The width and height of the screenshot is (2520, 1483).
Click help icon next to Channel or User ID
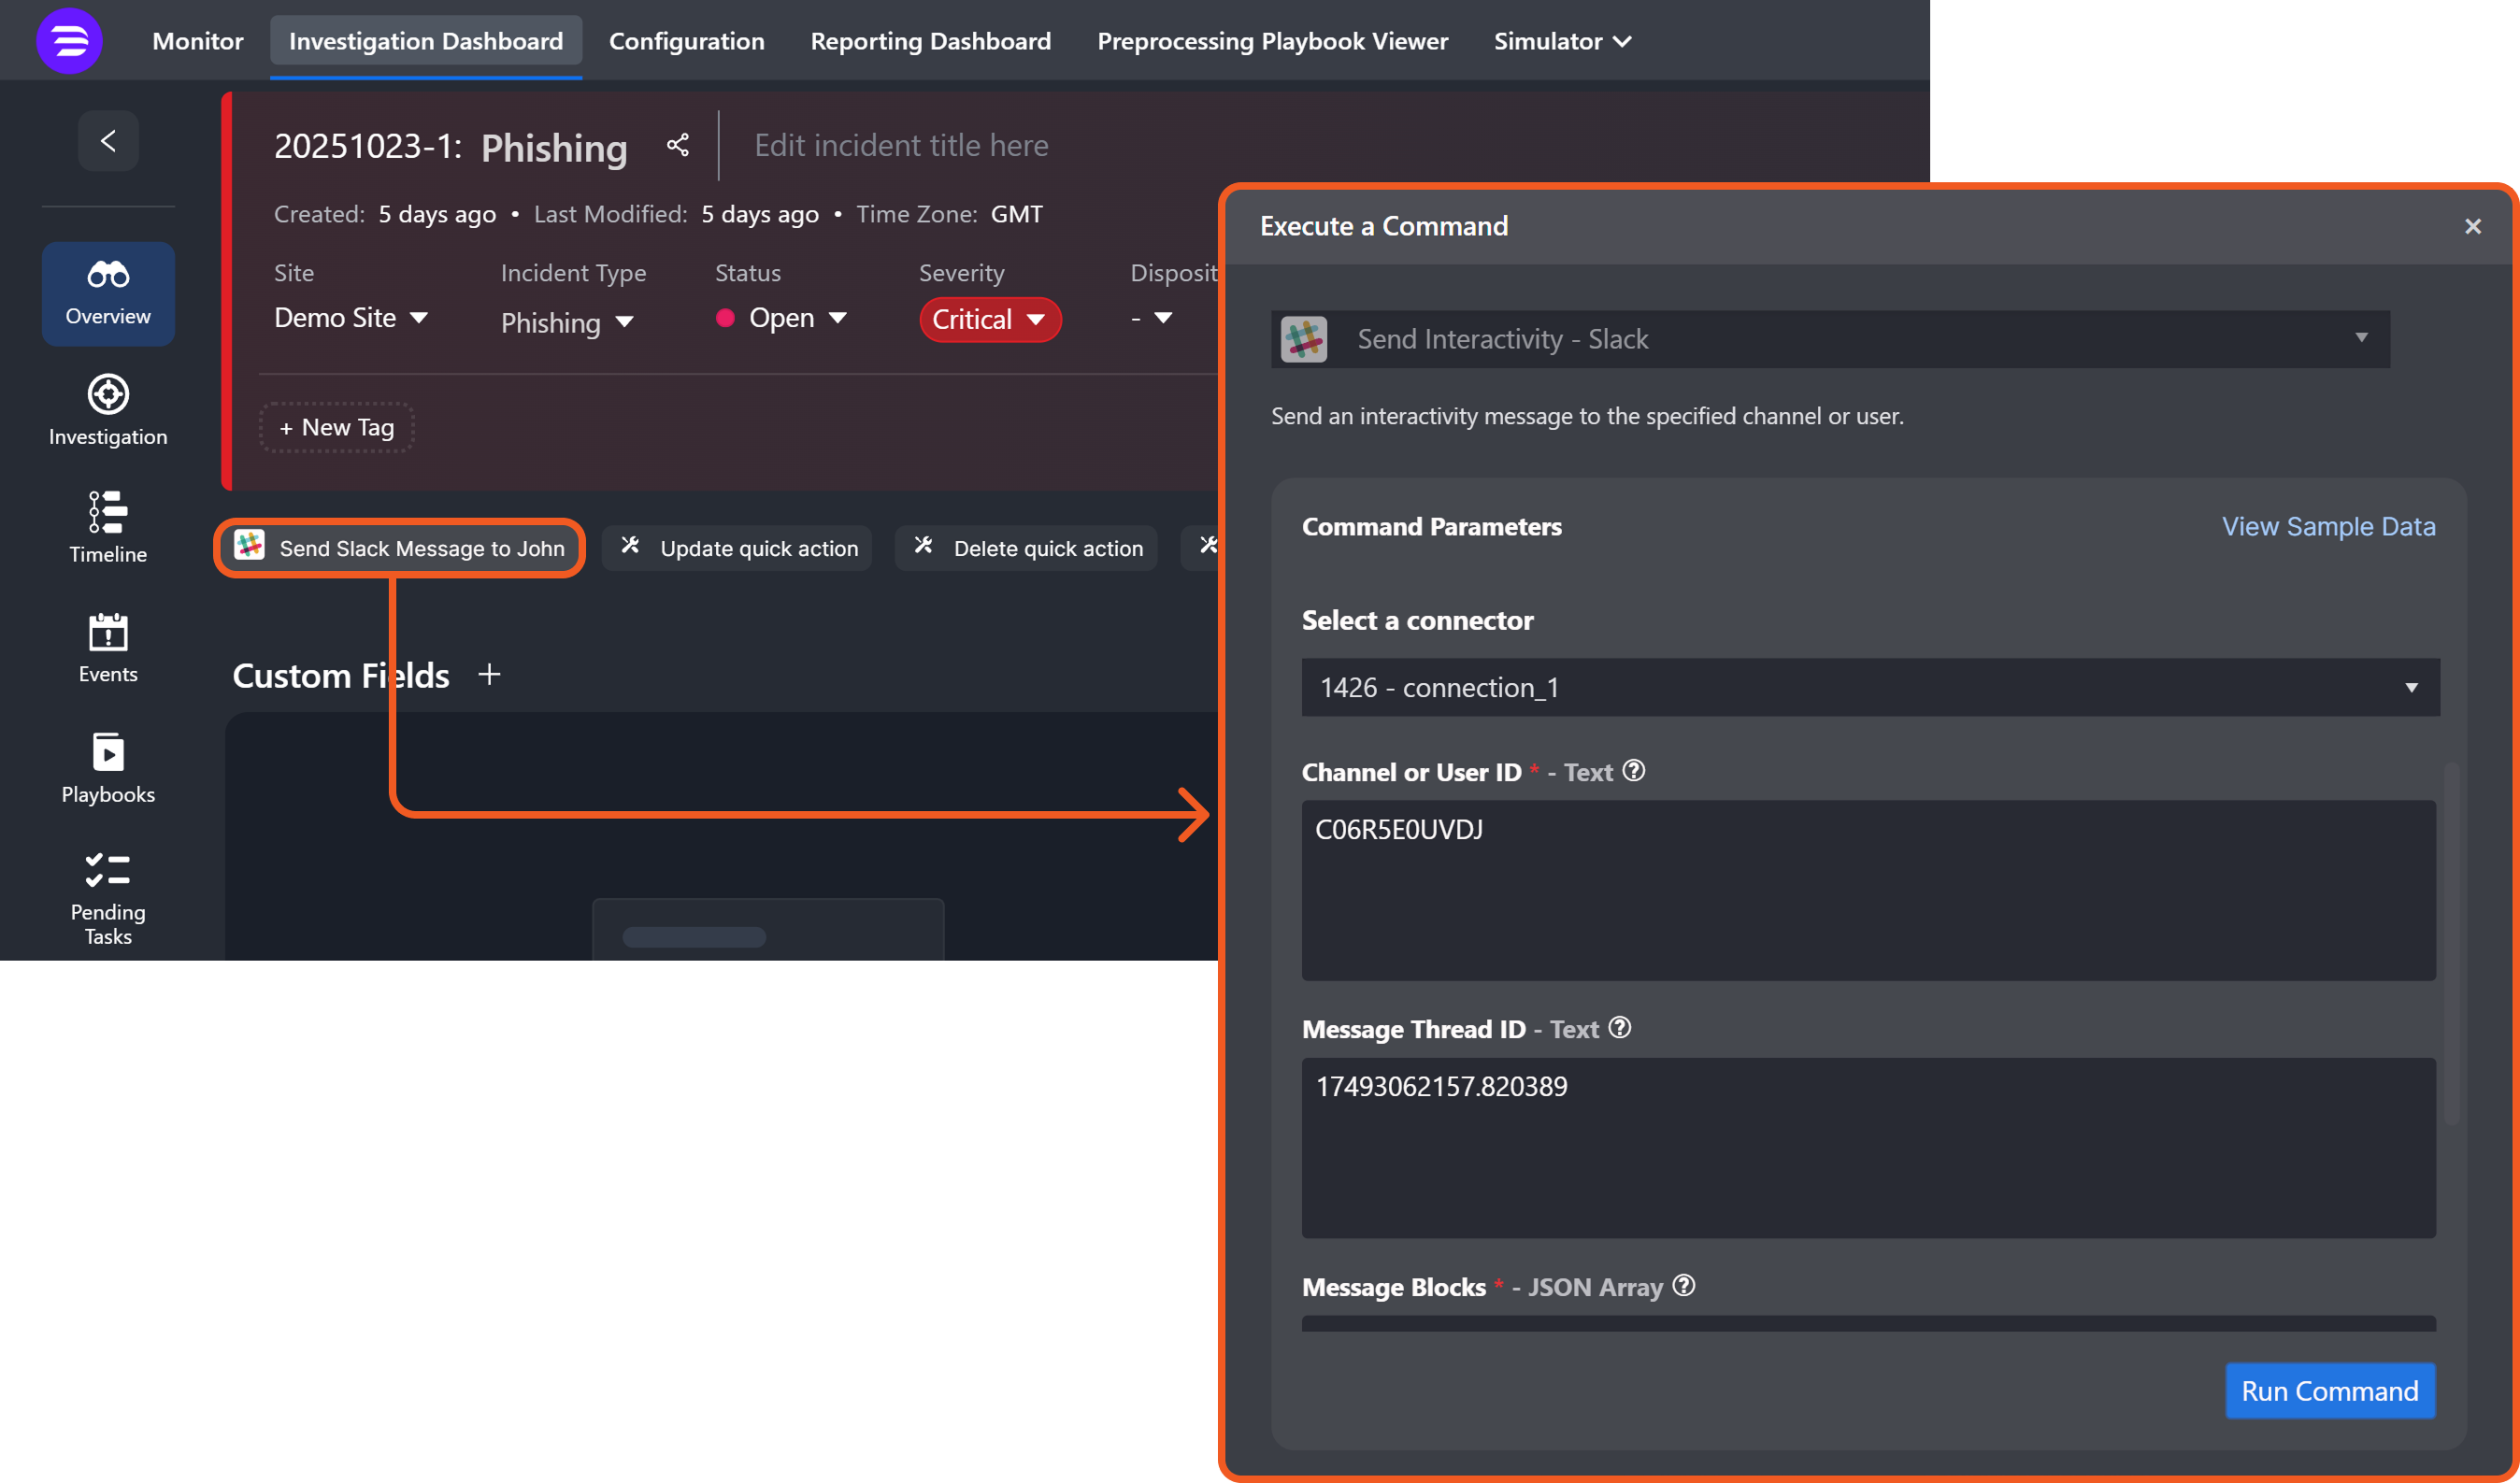coord(1633,771)
